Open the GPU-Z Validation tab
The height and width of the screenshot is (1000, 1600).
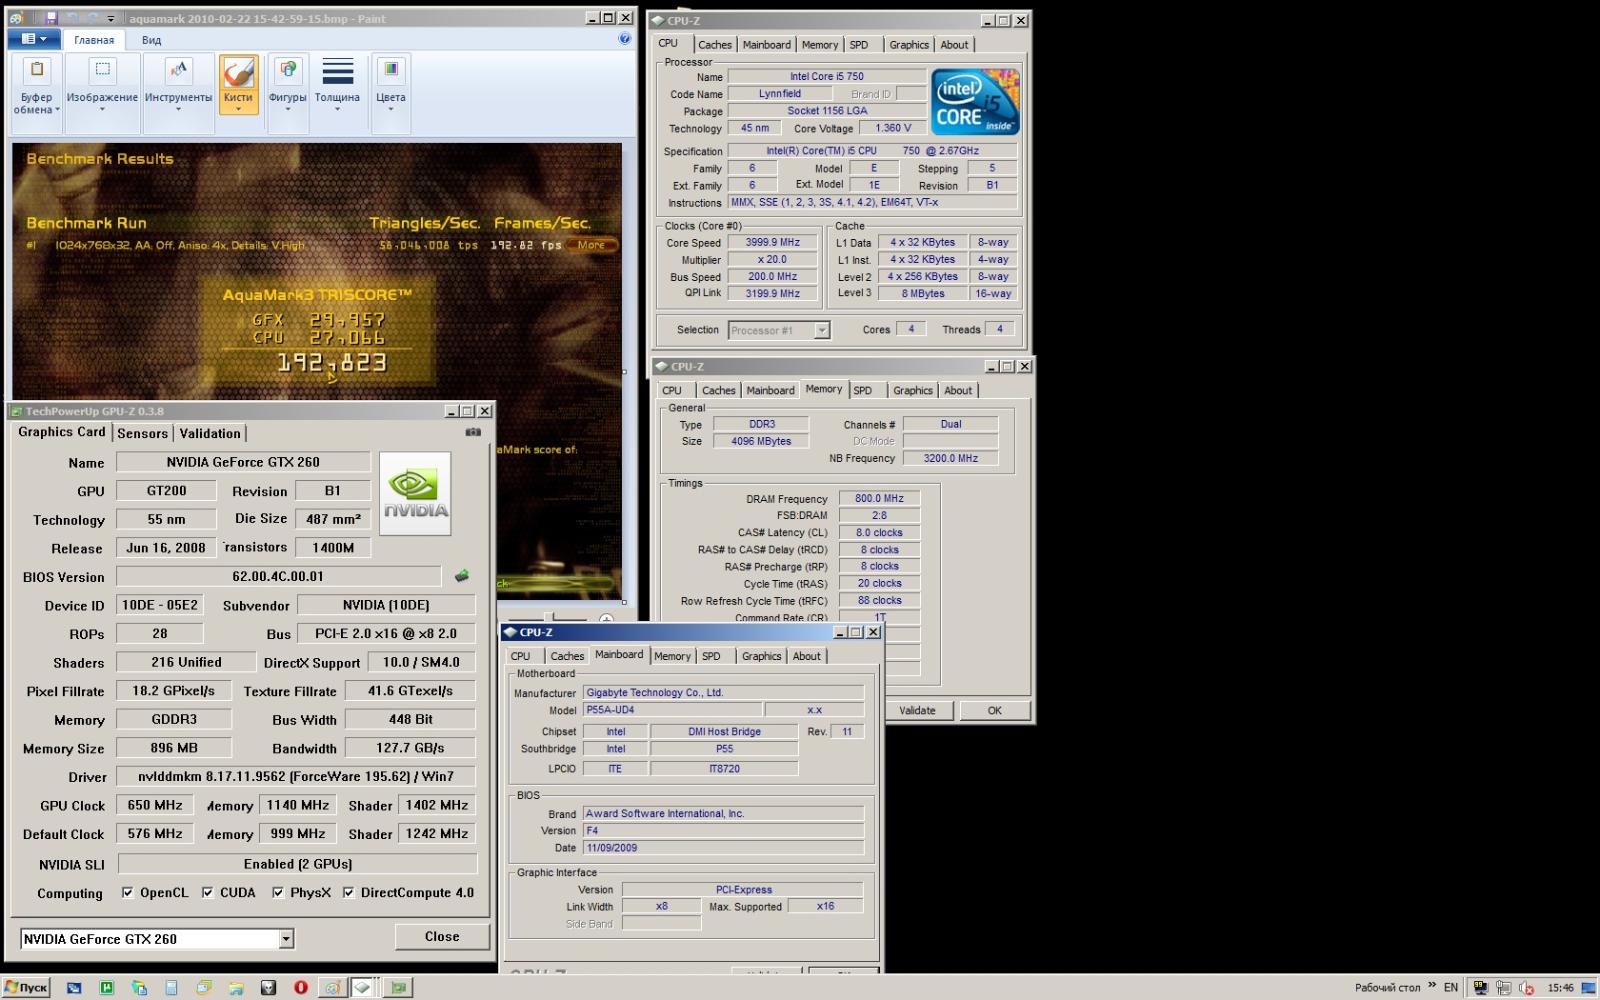(x=210, y=433)
